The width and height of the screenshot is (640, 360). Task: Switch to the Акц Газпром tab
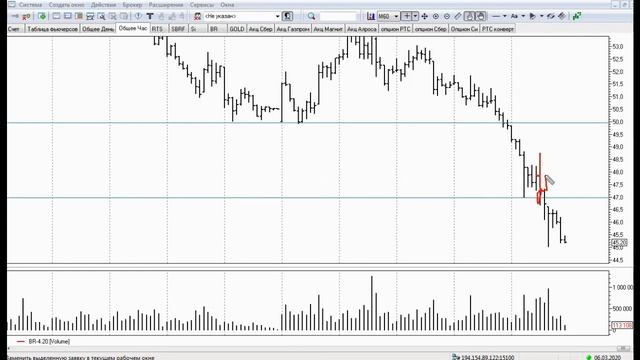click(x=293, y=29)
